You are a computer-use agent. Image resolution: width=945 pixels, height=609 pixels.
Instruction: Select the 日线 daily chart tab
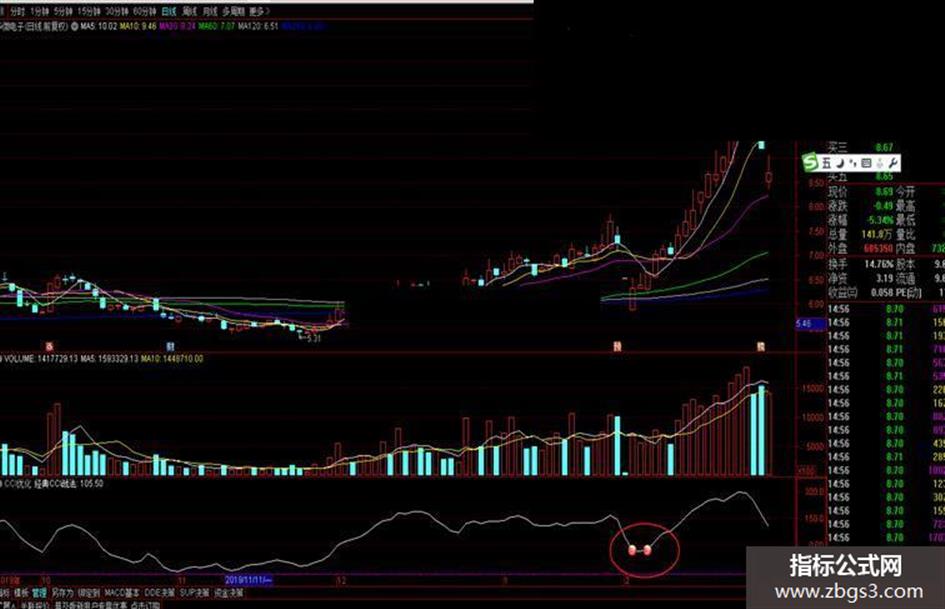[169, 11]
